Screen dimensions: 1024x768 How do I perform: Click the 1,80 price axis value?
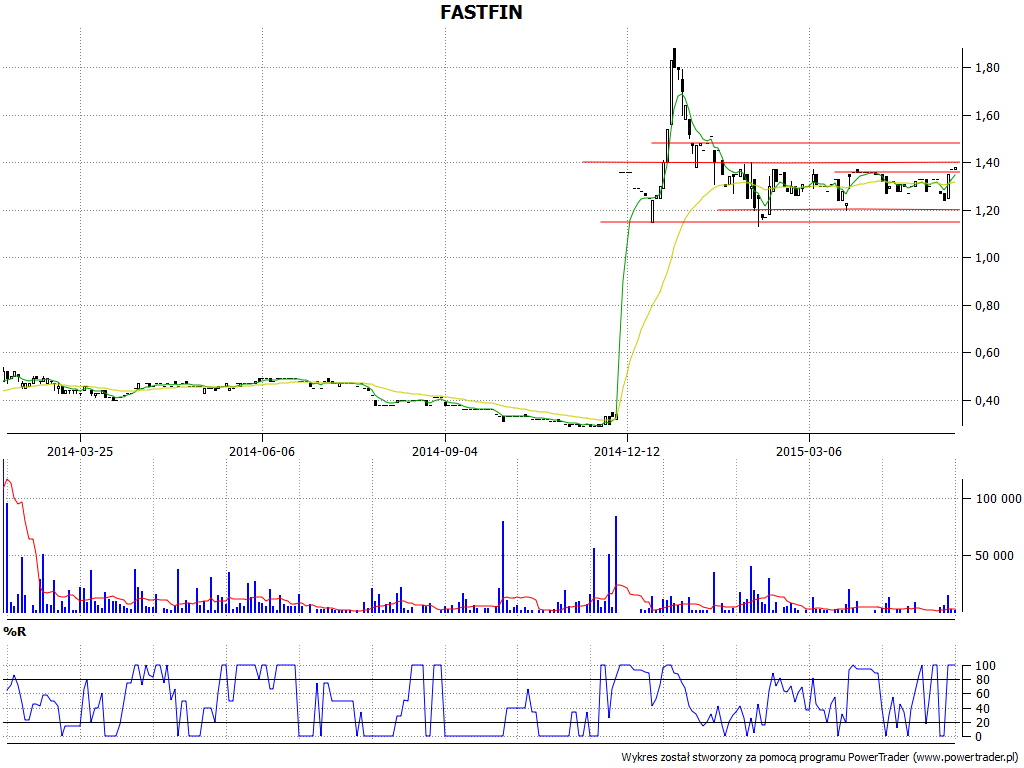point(987,68)
